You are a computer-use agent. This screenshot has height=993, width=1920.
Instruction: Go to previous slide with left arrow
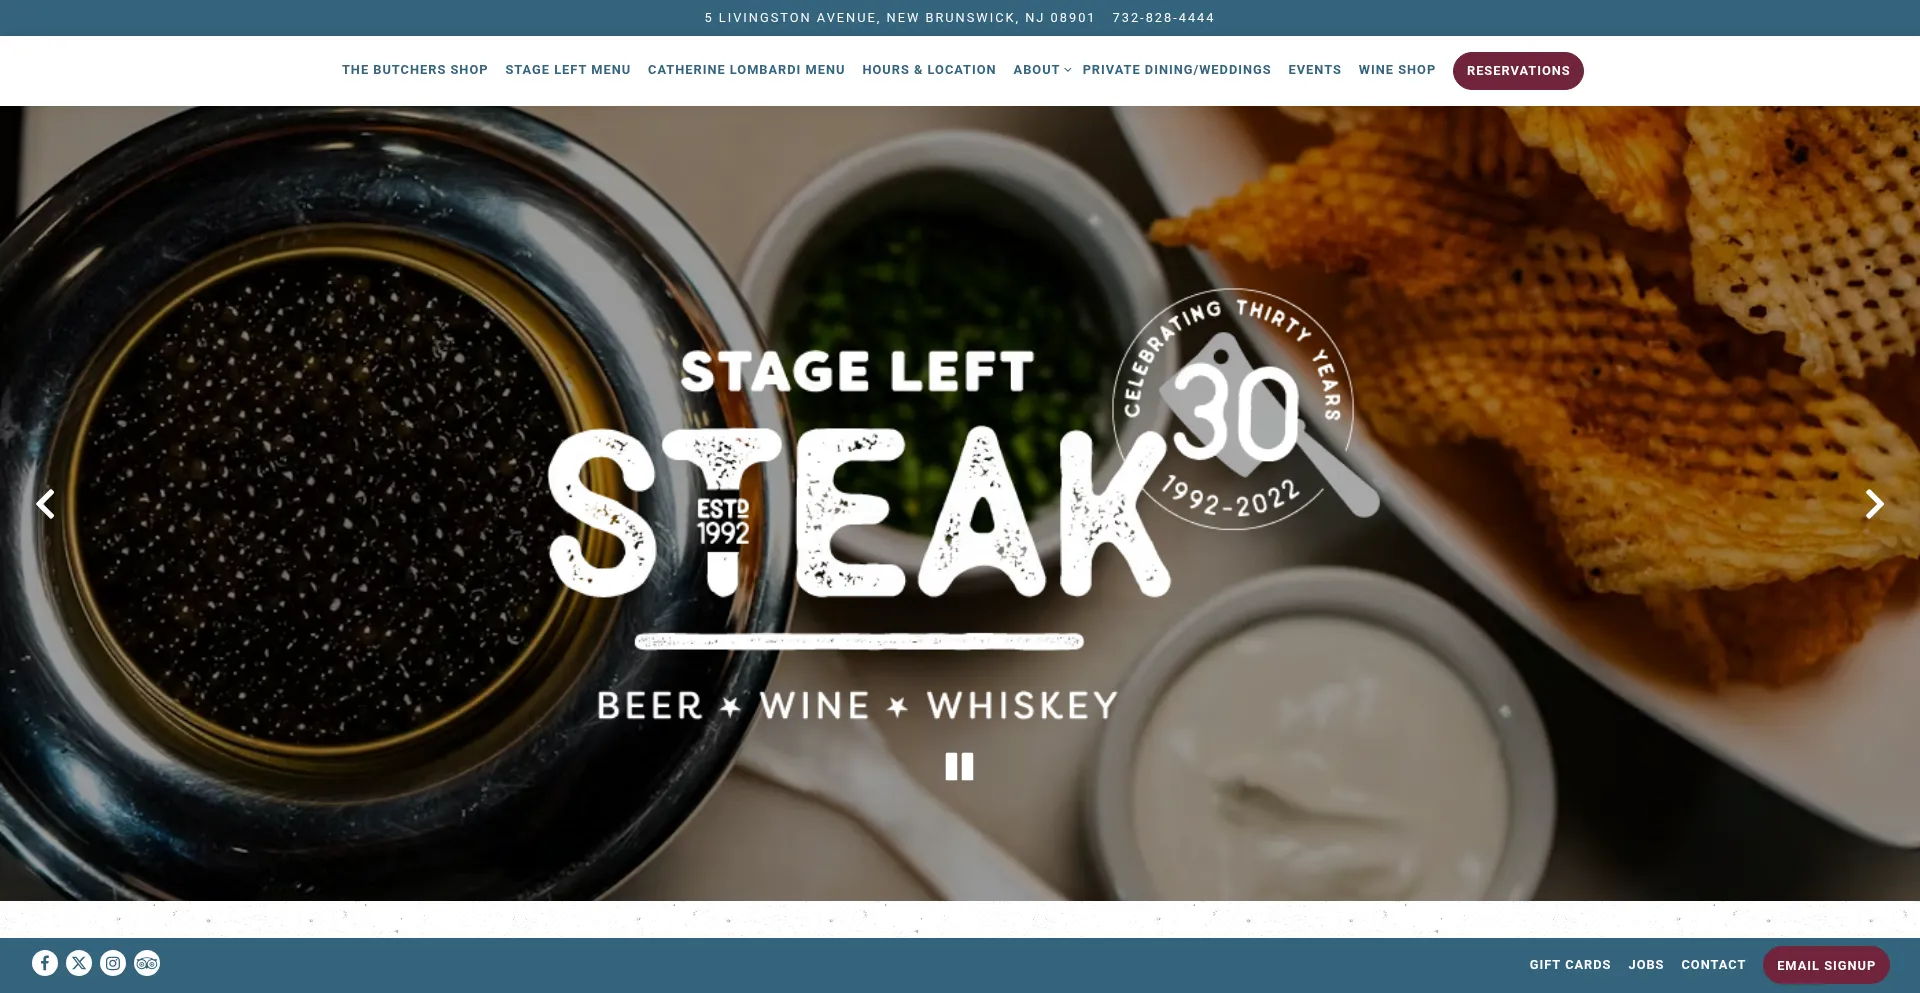click(x=45, y=504)
